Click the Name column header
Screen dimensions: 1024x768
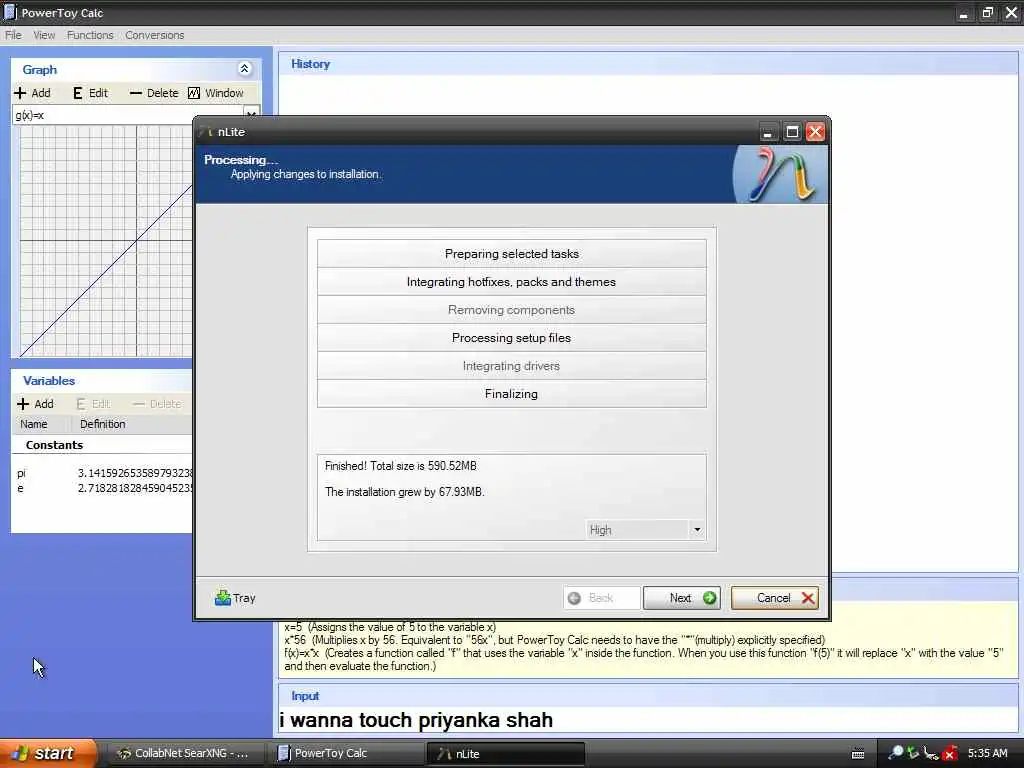click(34, 424)
